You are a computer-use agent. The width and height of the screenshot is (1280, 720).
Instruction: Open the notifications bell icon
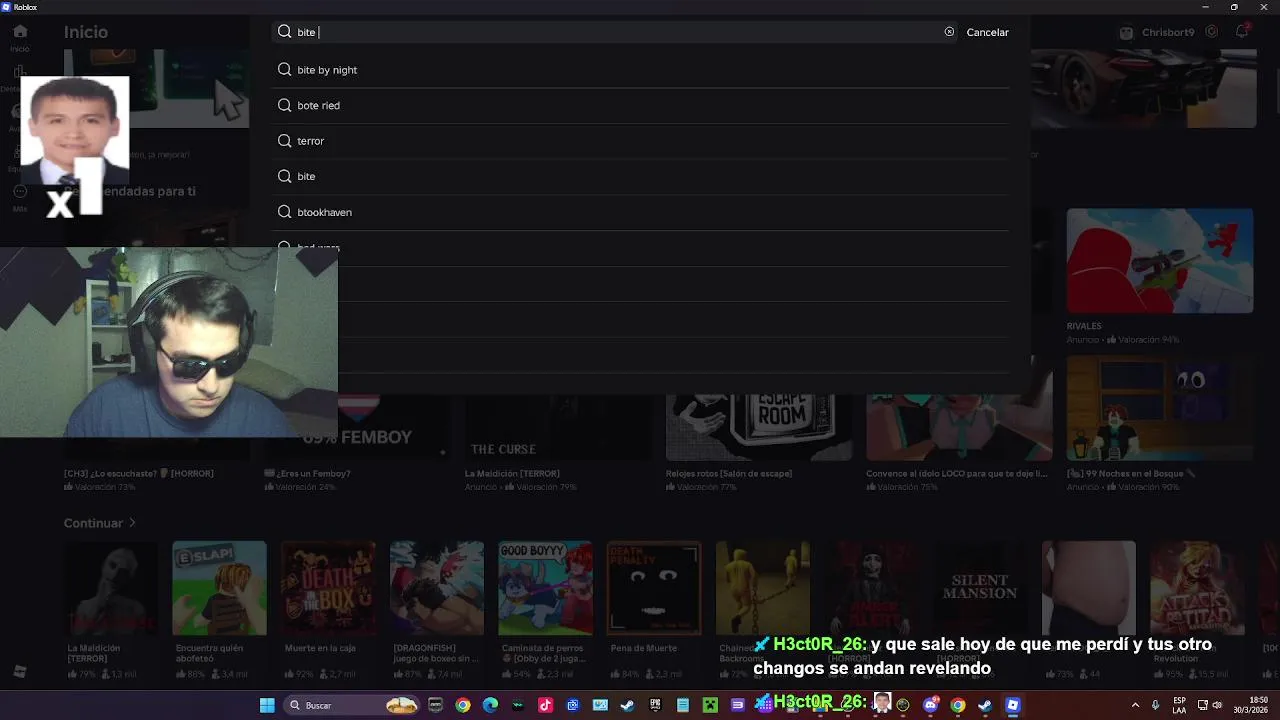[1242, 32]
